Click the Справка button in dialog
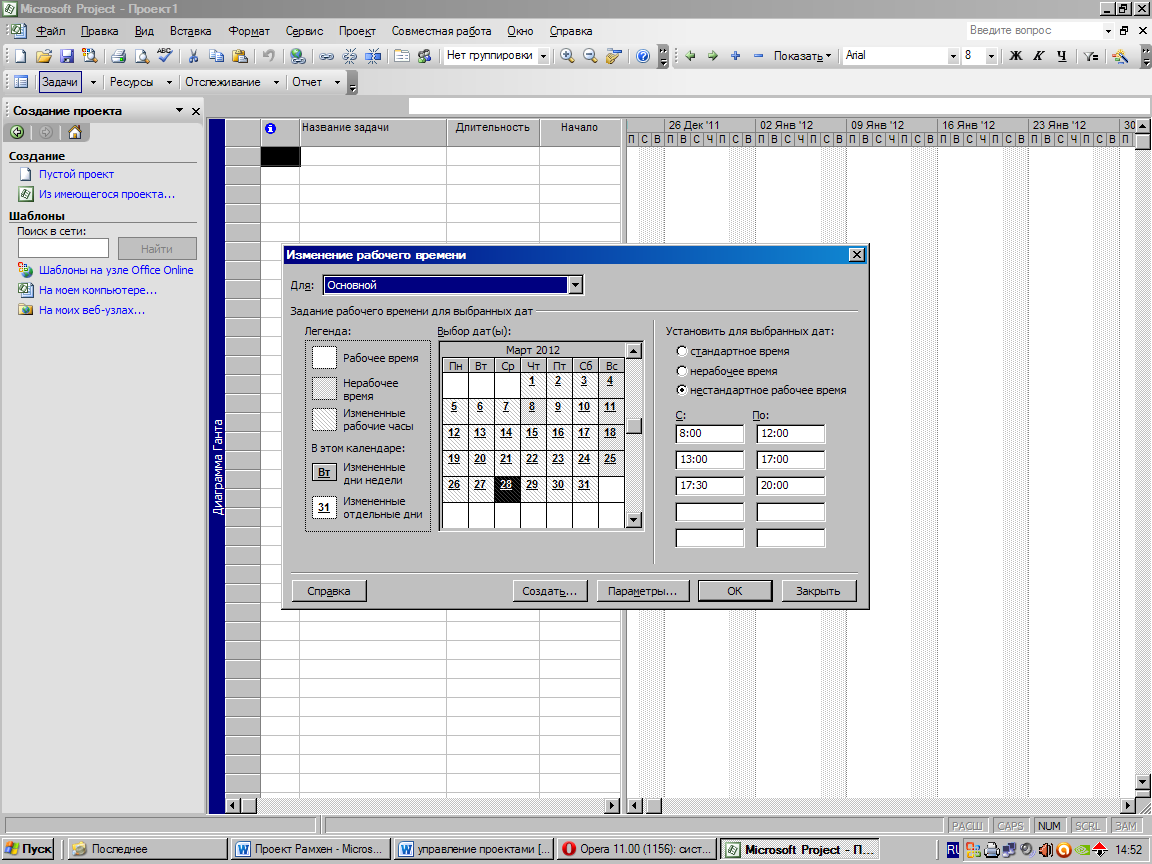 pos(328,591)
